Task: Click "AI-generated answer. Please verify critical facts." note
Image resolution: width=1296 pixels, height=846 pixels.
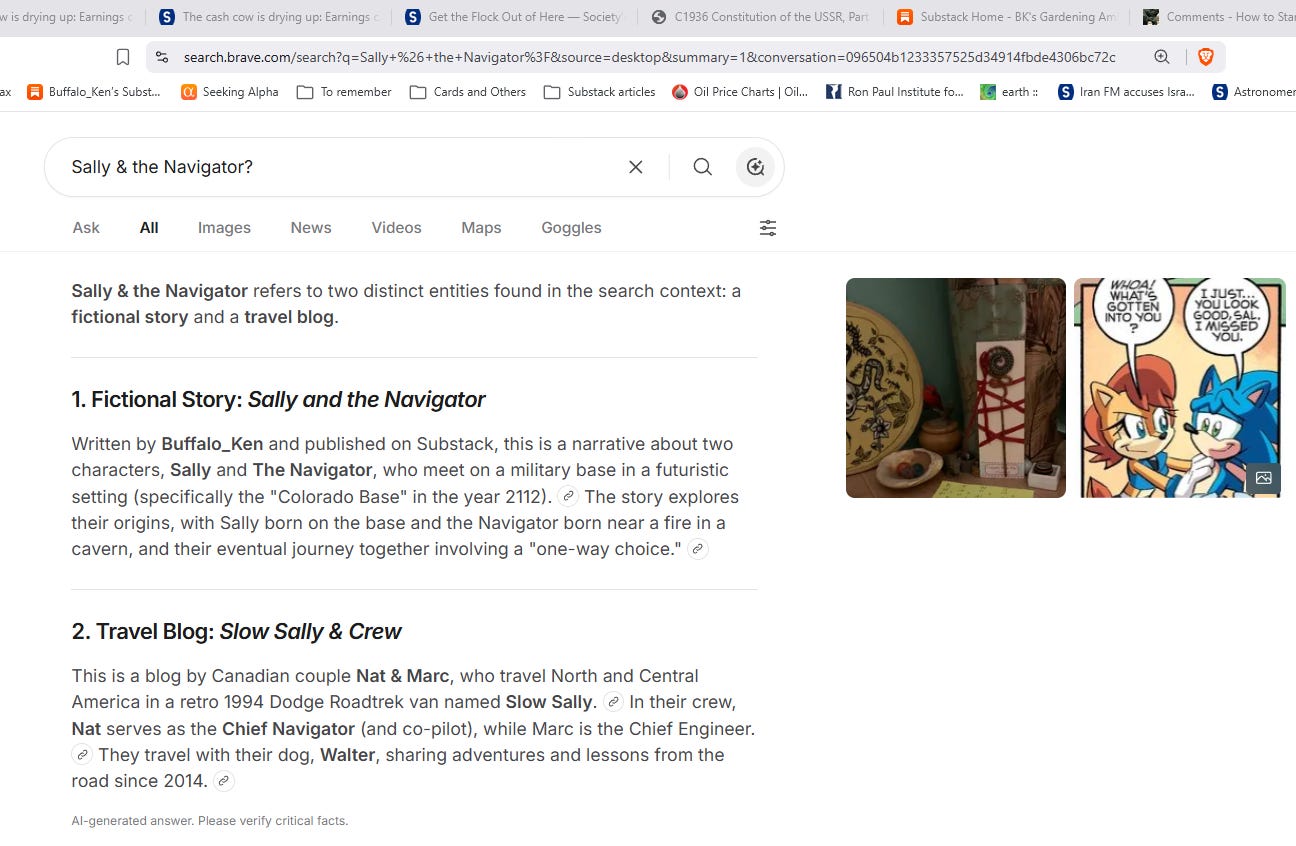Action: coord(210,821)
